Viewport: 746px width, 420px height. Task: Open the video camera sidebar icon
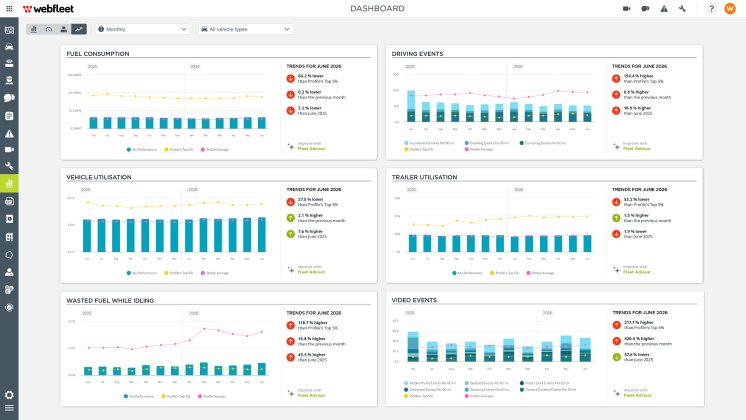(x=9, y=149)
